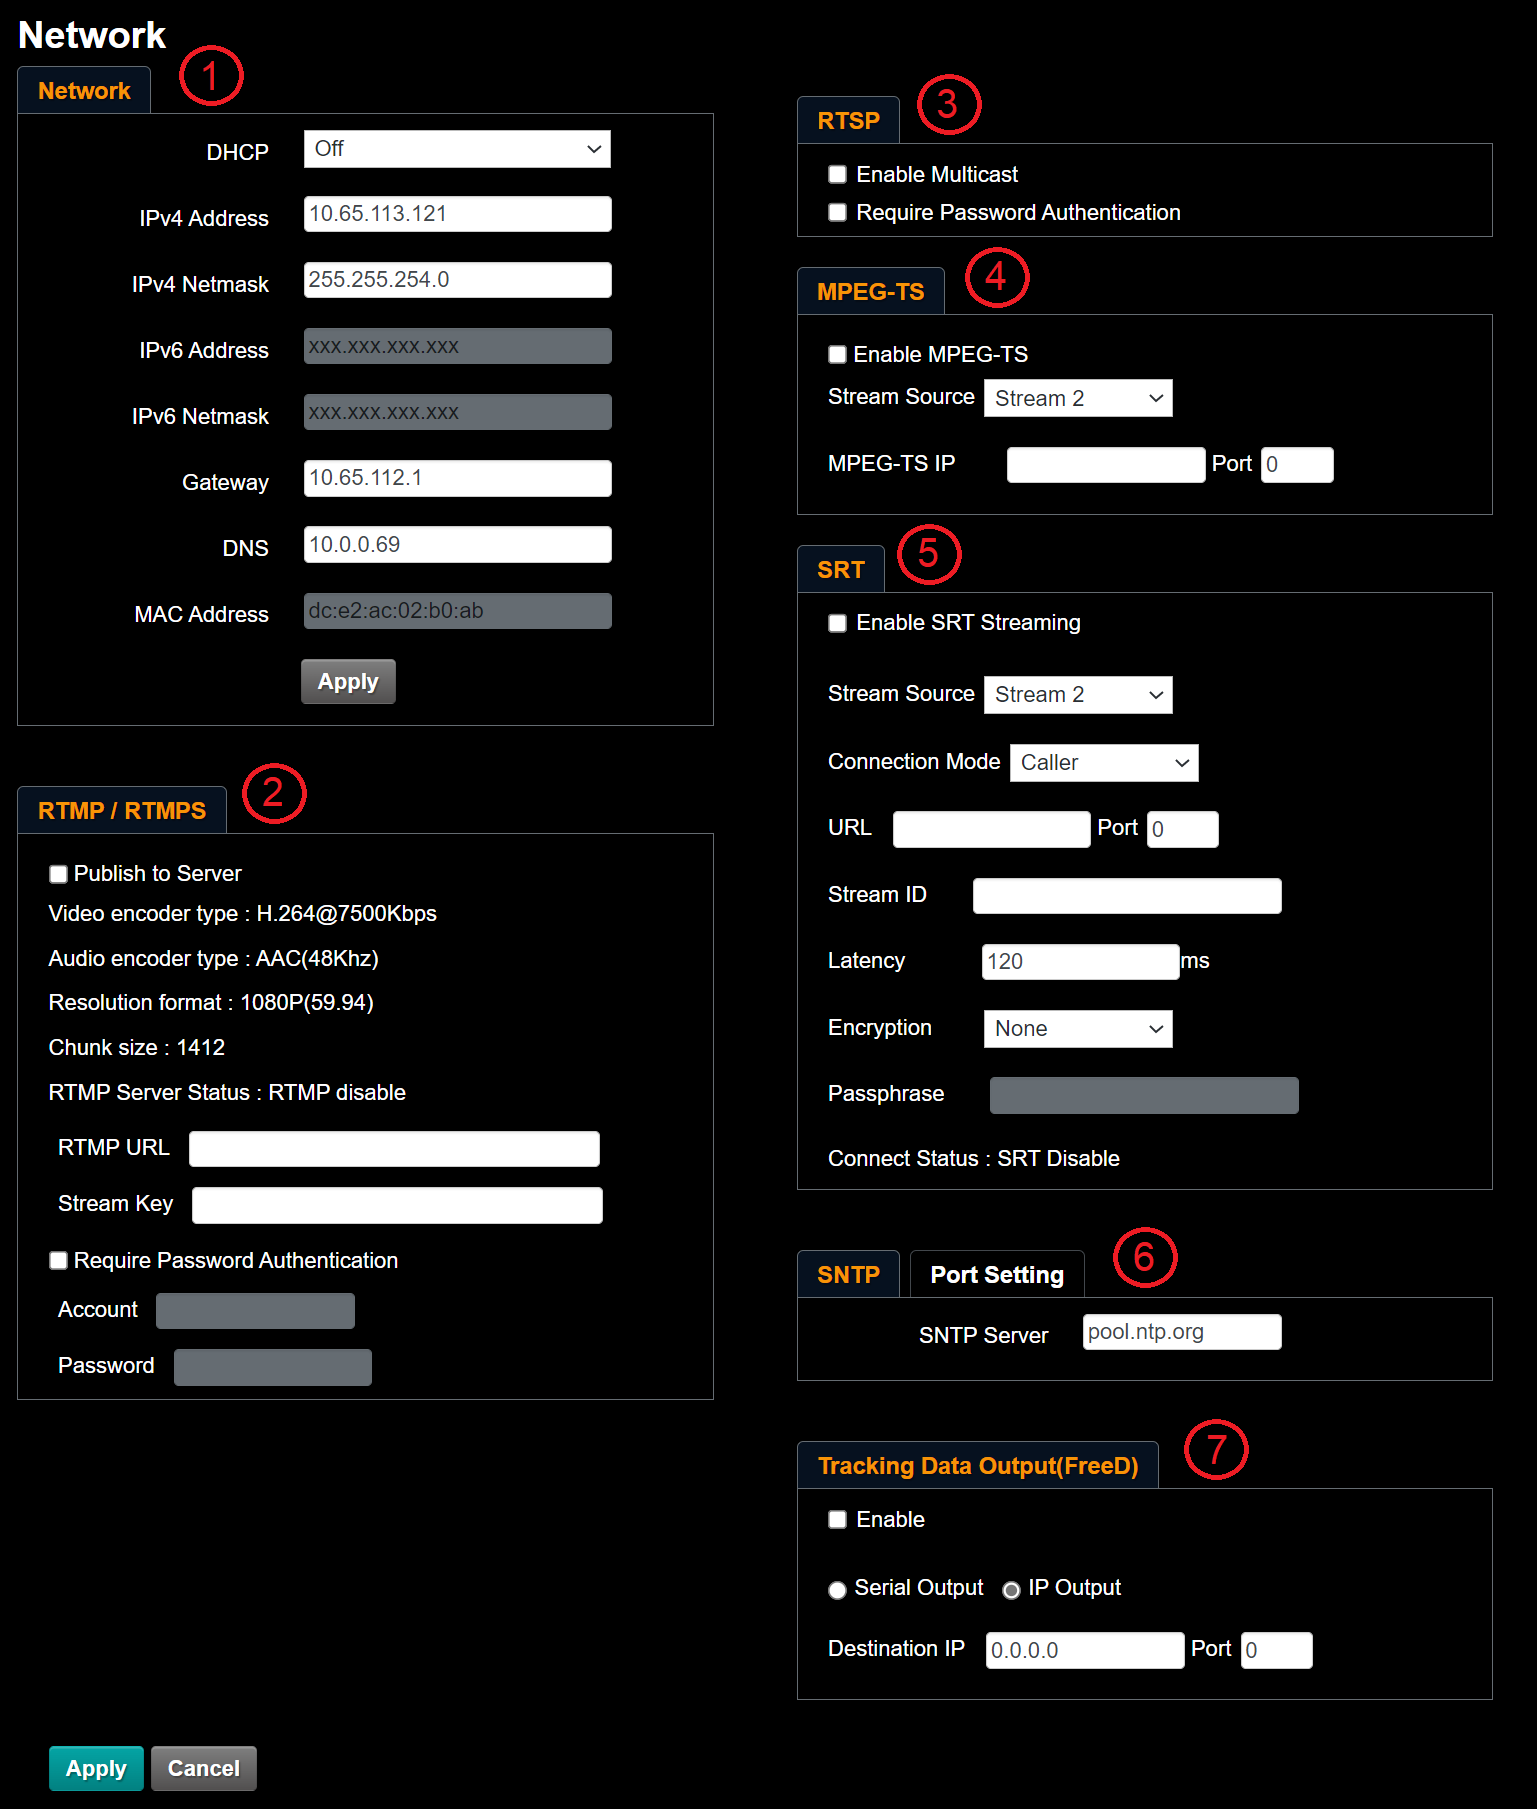Open the SRT Encryption dropdown
The width and height of the screenshot is (1537, 1809).
(1077, 1029)
